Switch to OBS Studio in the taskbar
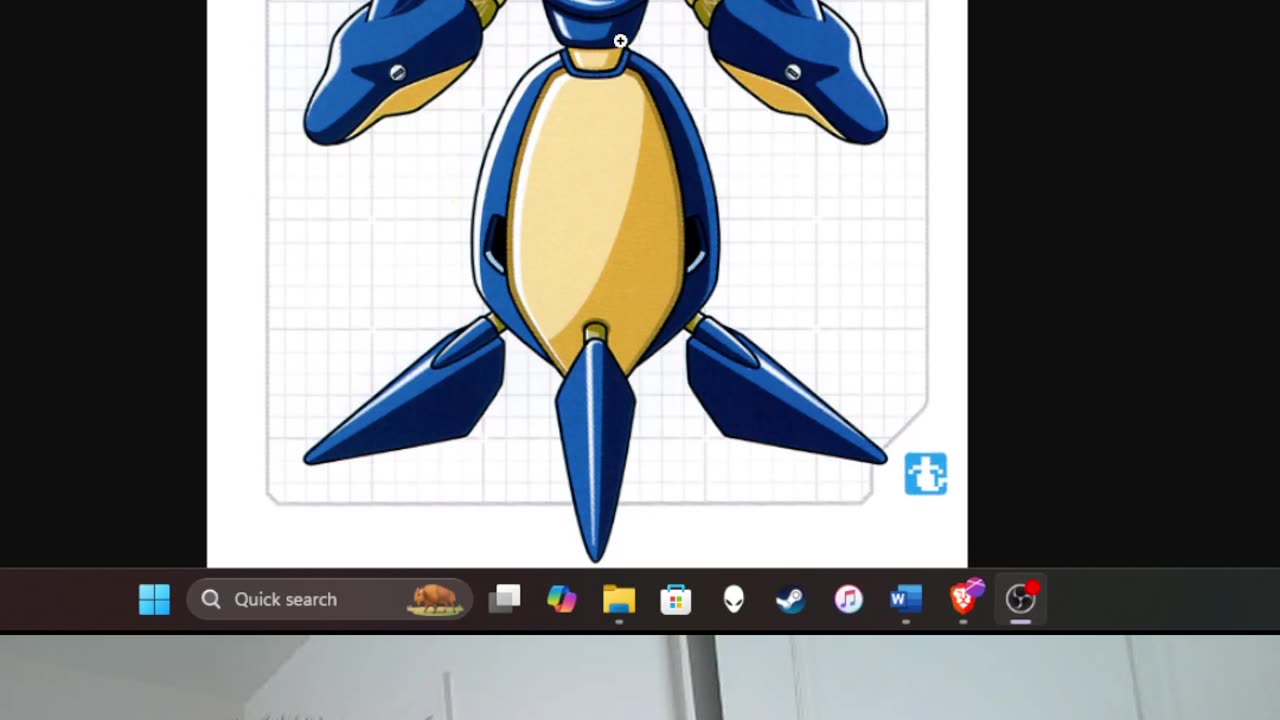Image resolution: width=1280 pixels, height=720 pixels. (x=1021, y=599)
